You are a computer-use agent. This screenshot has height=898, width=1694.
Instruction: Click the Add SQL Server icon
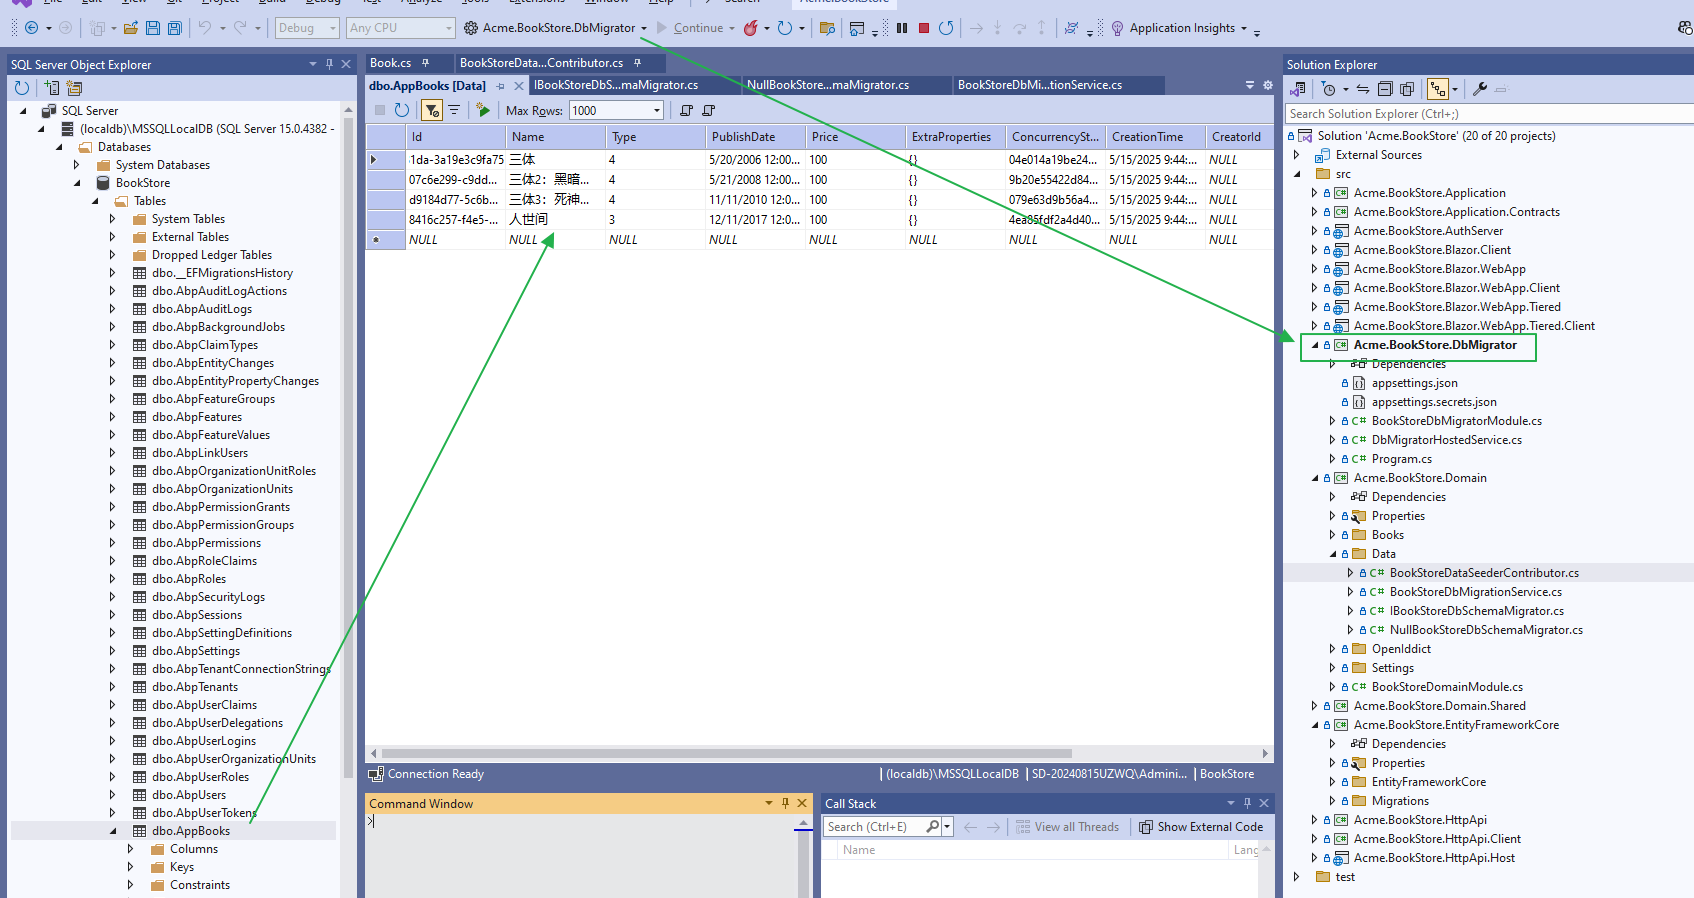coord(52,88)
